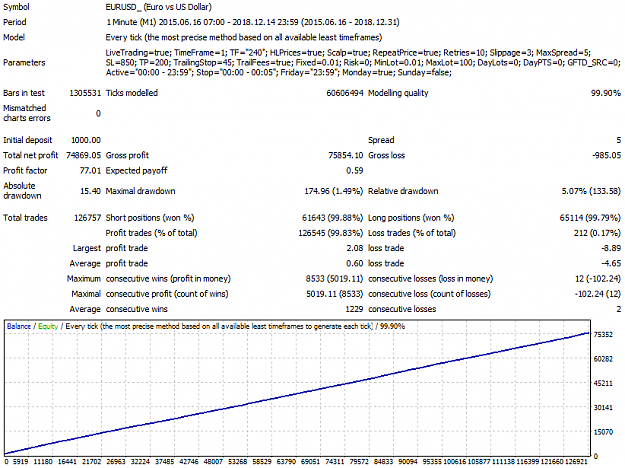
Task: Click the 'Modelling quality' label
Action: coord(398,93)
